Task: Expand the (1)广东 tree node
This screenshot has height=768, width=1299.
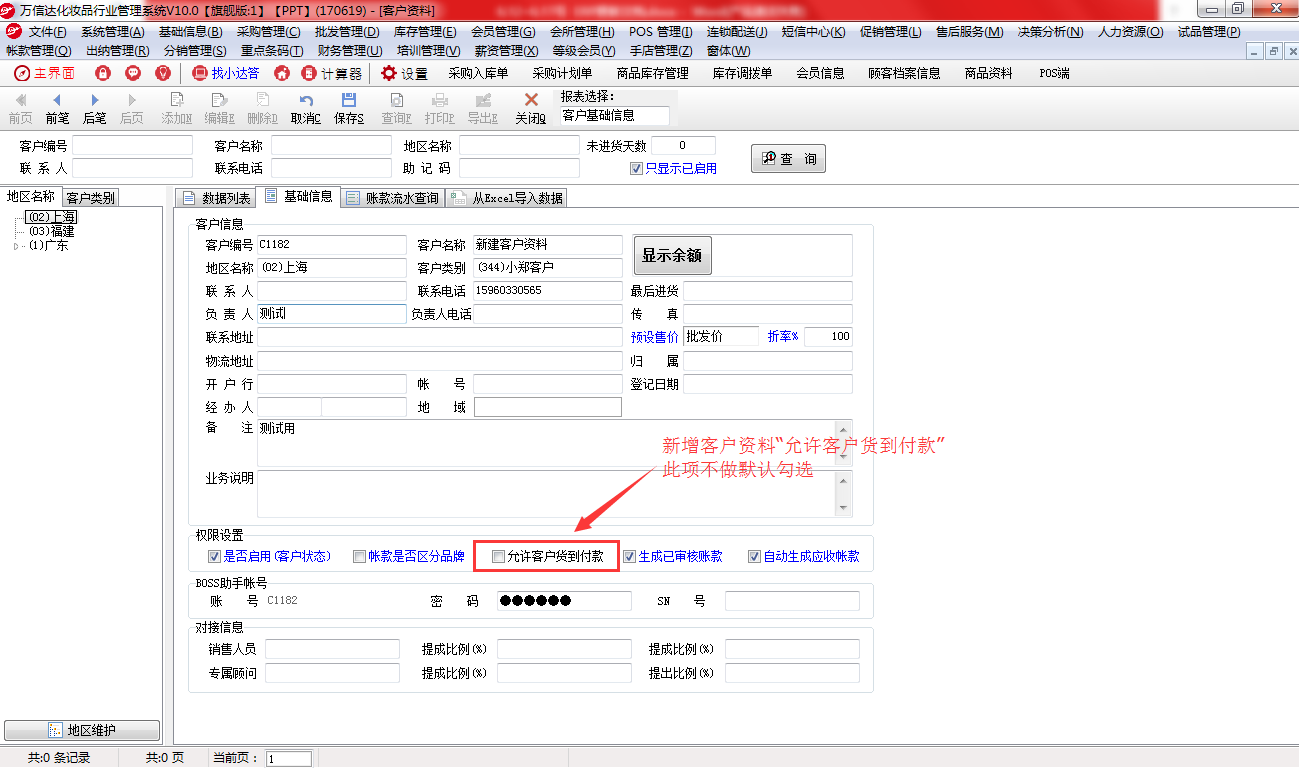Action: pos(16,245)
